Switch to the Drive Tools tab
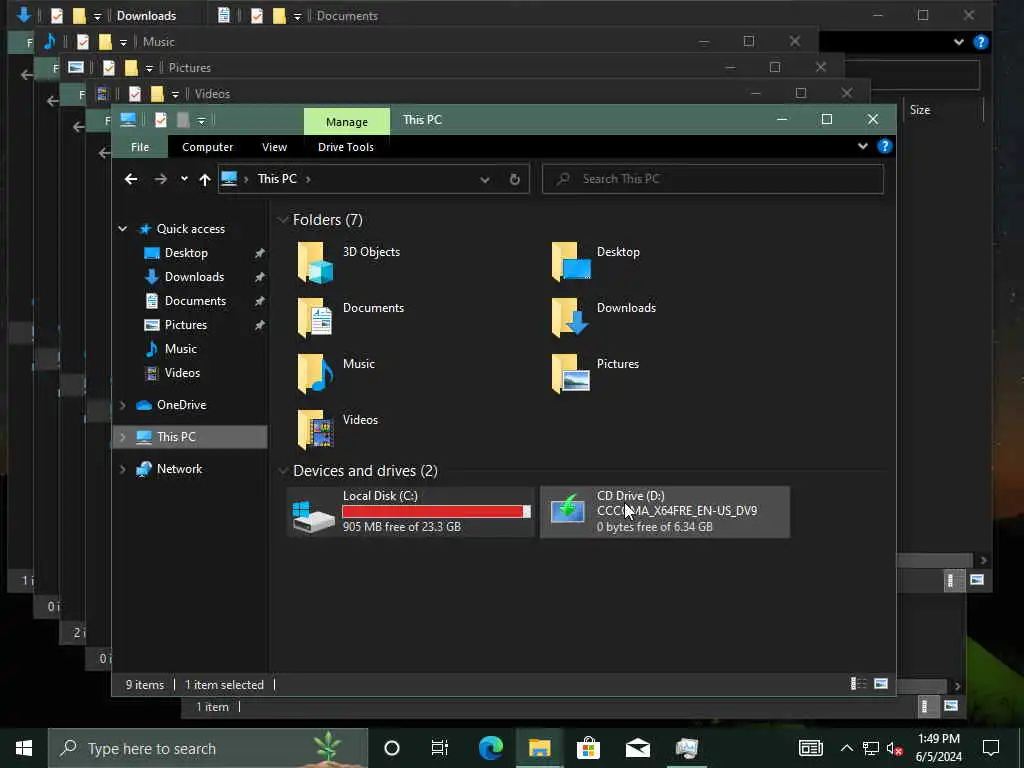Image resolution: width=1024 pixels, height=768 pixels. (x=345, y=147)
